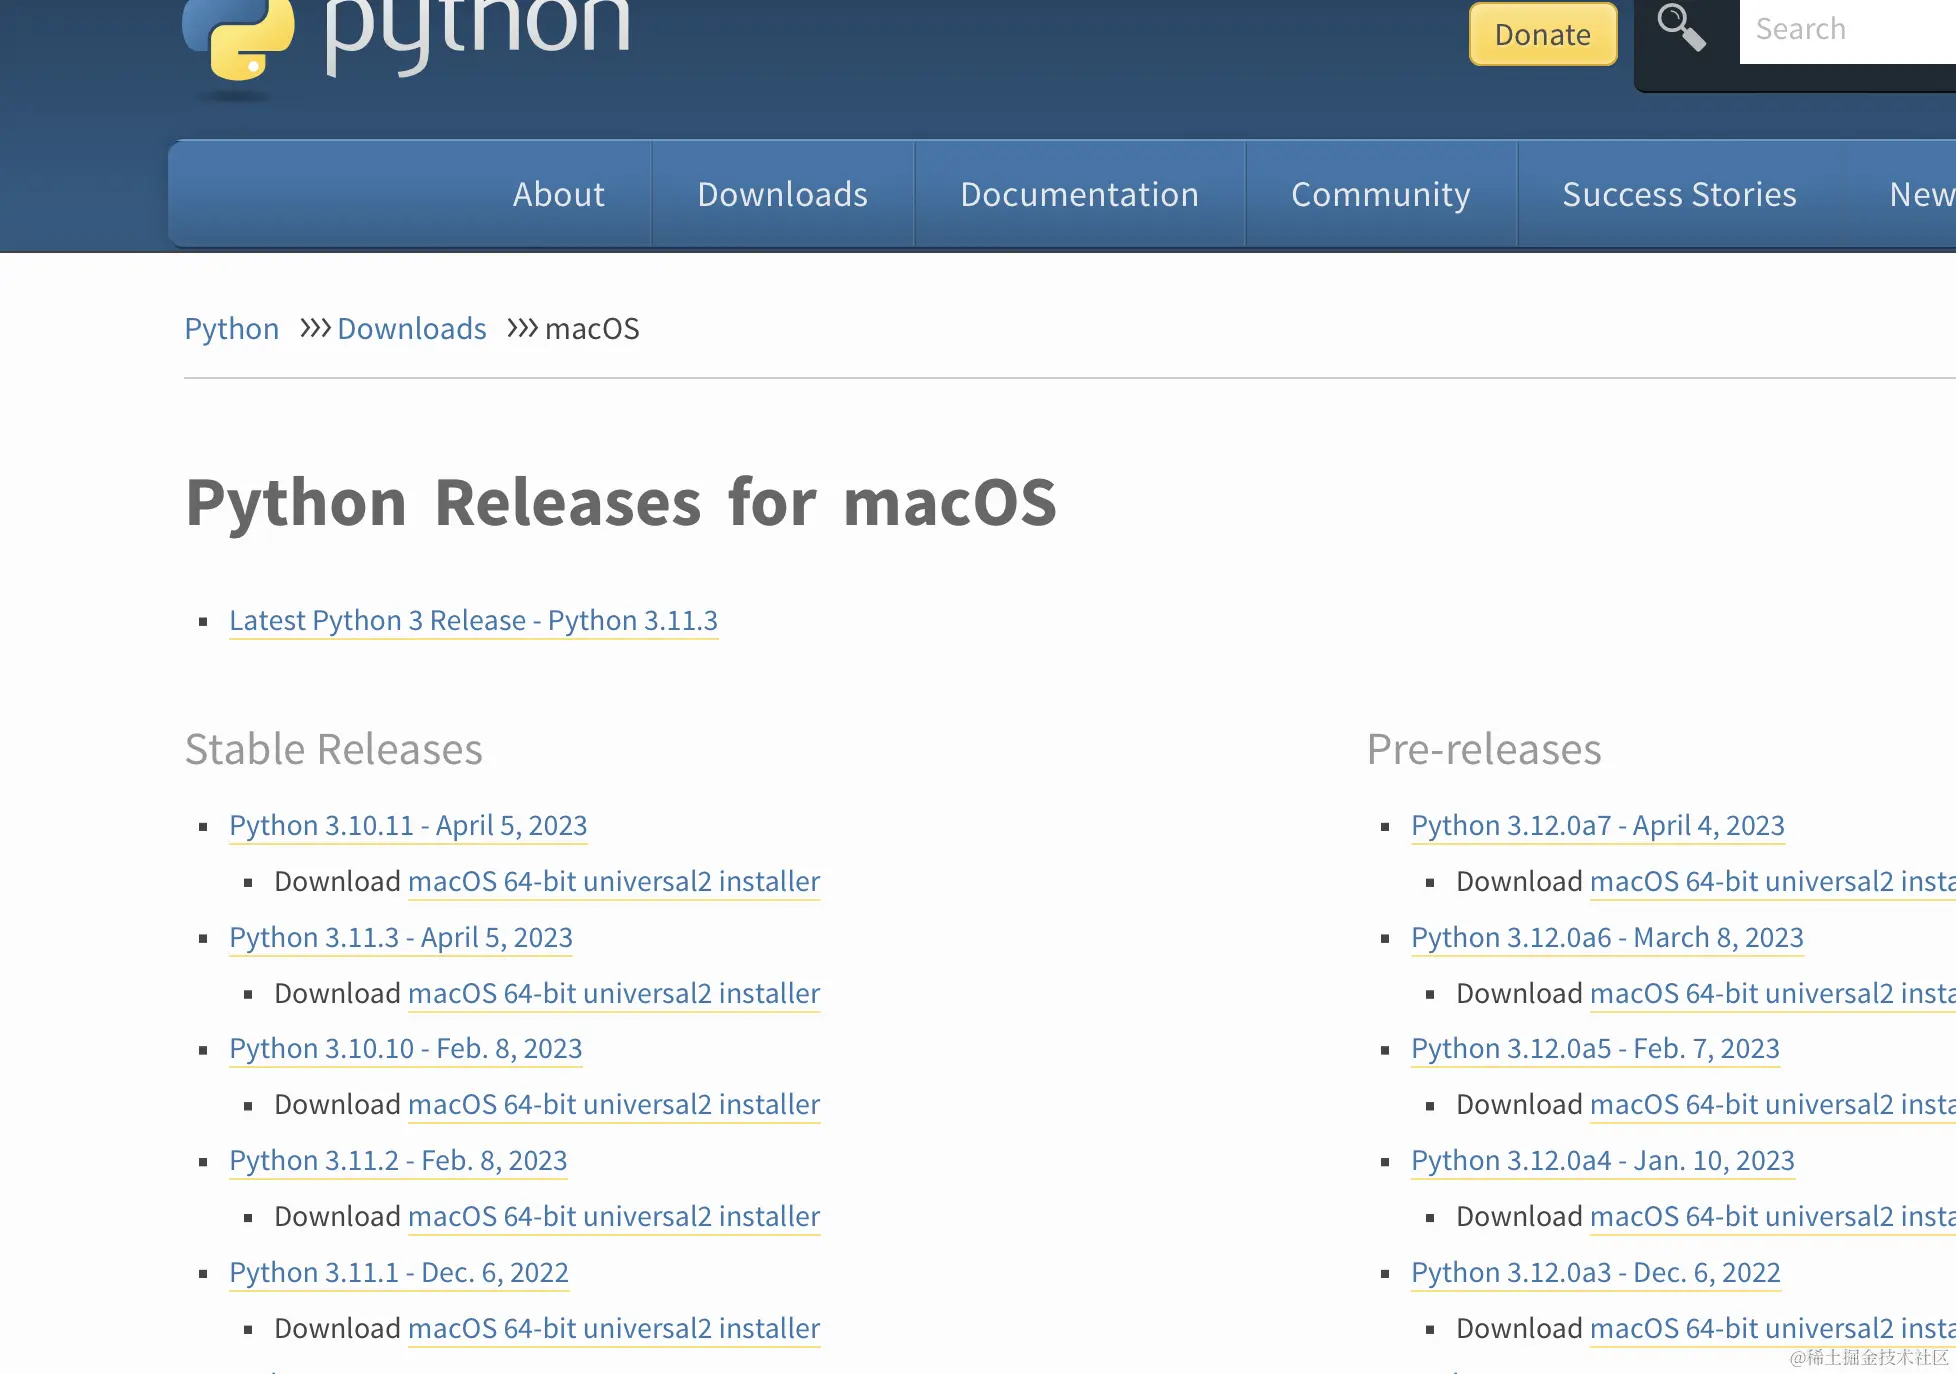The image size is (1956, 1374).
Task: Open Python 3.10.11 - April 5, 2023 release
Action: 408,825
